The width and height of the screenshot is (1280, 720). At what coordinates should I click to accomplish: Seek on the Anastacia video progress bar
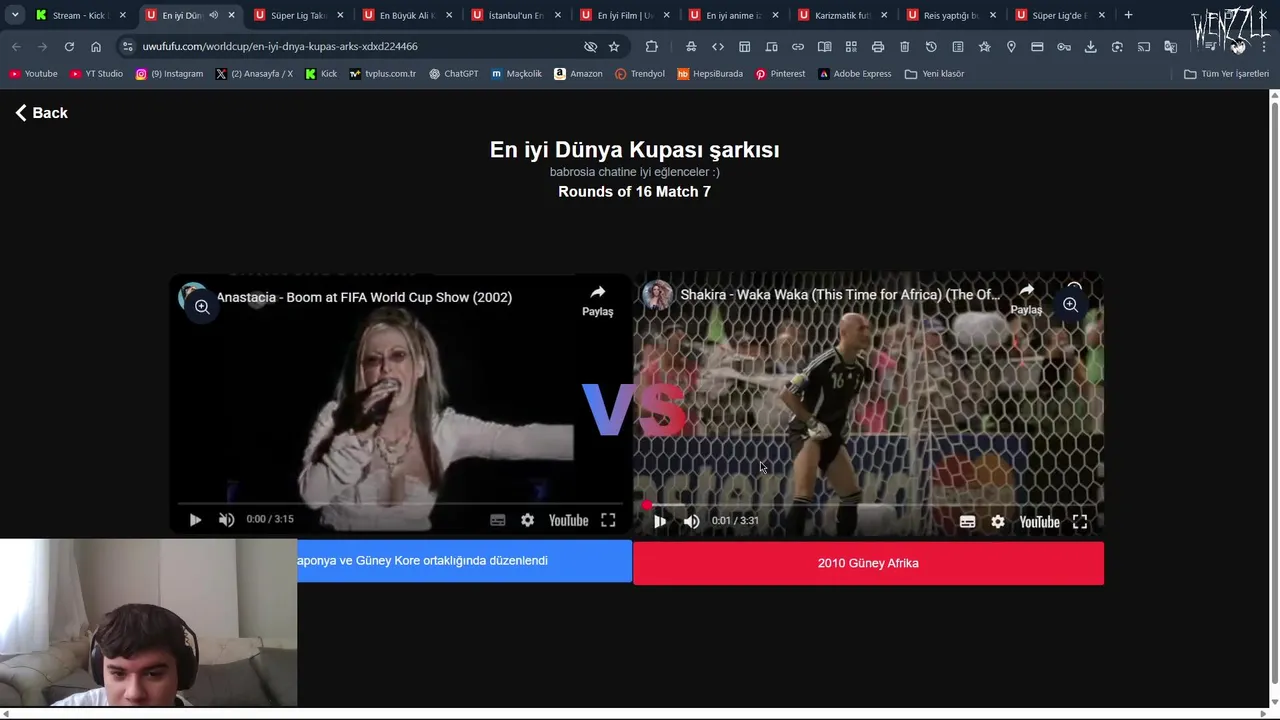coord(400,504)
